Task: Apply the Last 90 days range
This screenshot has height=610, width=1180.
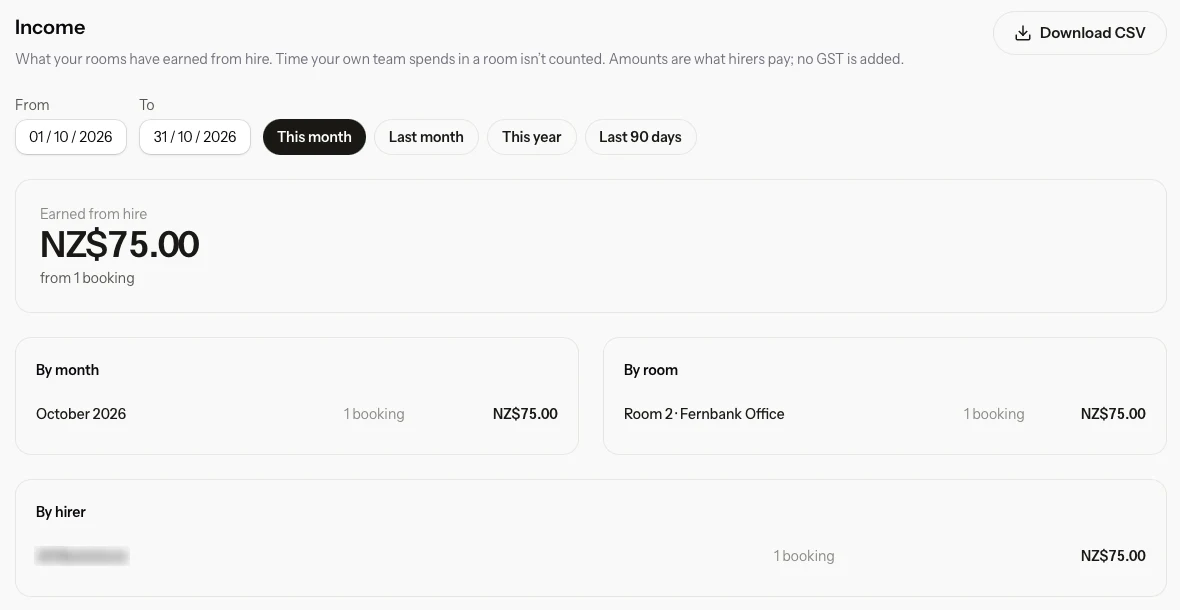Action: (x=640, y=137)
